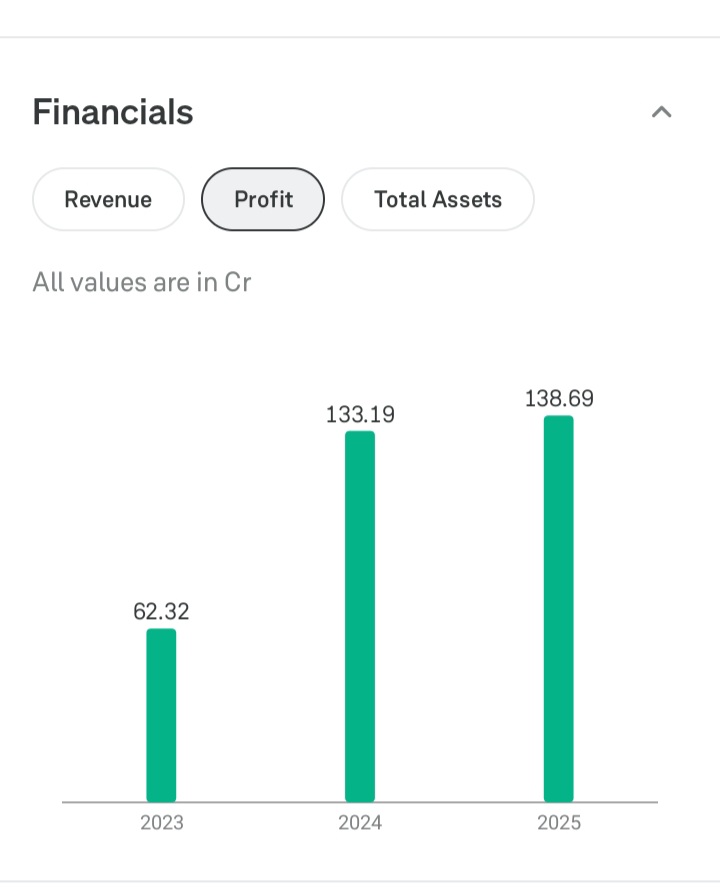Click empty chart space above the 2023 bar
This screenshot has width=720, height=894.
tap(161, 480)
